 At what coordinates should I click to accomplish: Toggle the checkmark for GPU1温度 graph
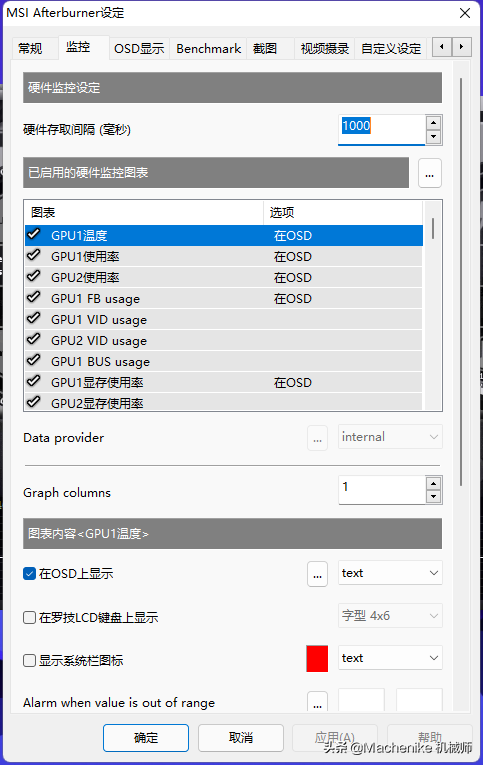tap(34, 234)
